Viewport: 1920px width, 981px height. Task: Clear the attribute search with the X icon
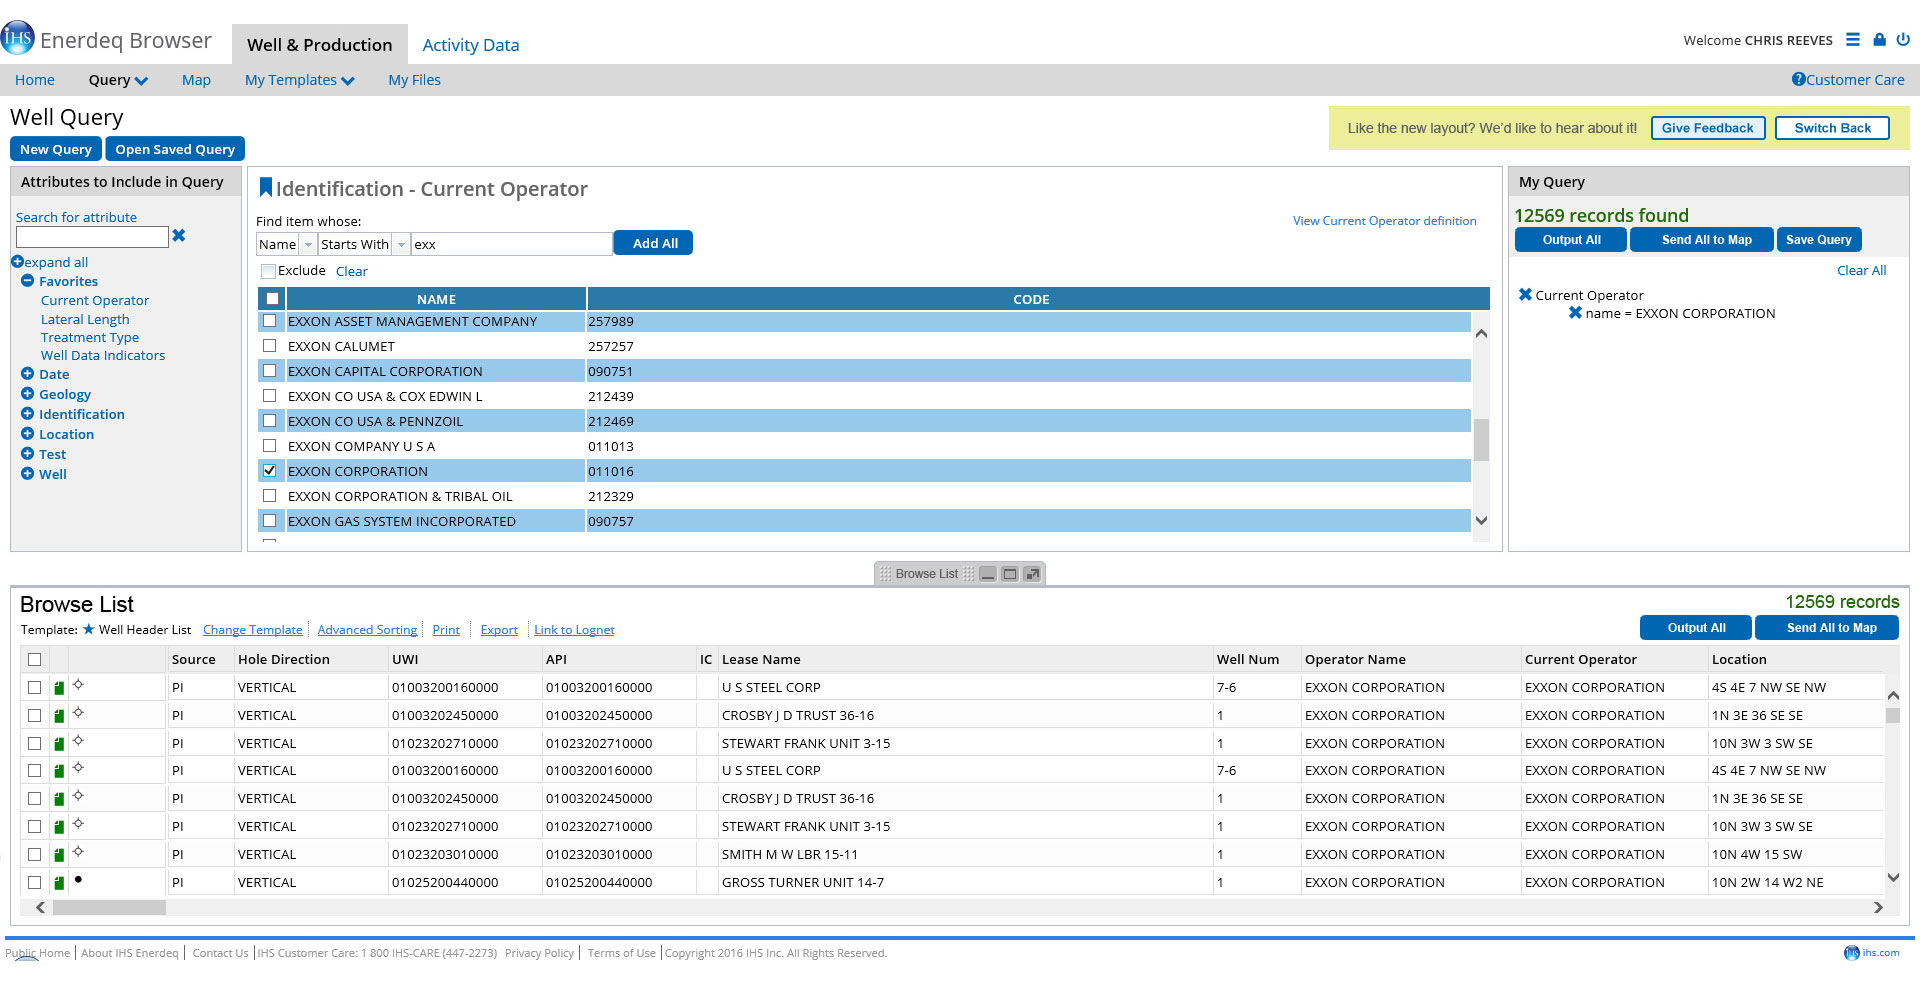coord(179,236)
